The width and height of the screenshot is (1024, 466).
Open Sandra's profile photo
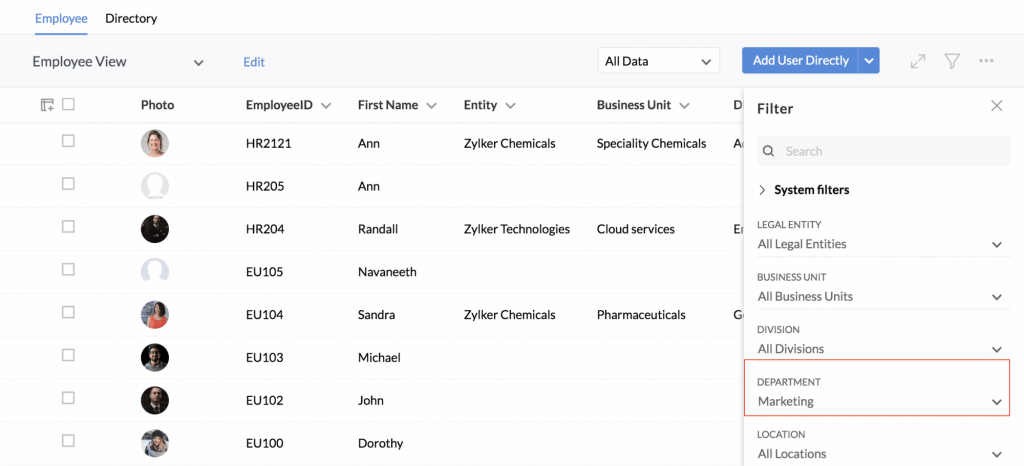(155, 315)
